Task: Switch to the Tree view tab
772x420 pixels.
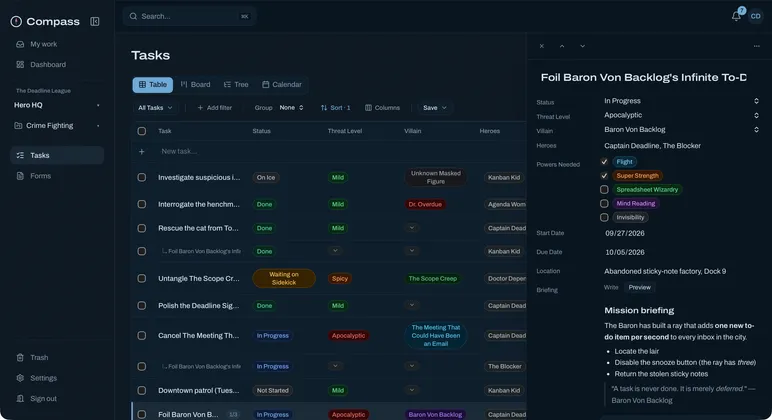Action: point(236,85)
